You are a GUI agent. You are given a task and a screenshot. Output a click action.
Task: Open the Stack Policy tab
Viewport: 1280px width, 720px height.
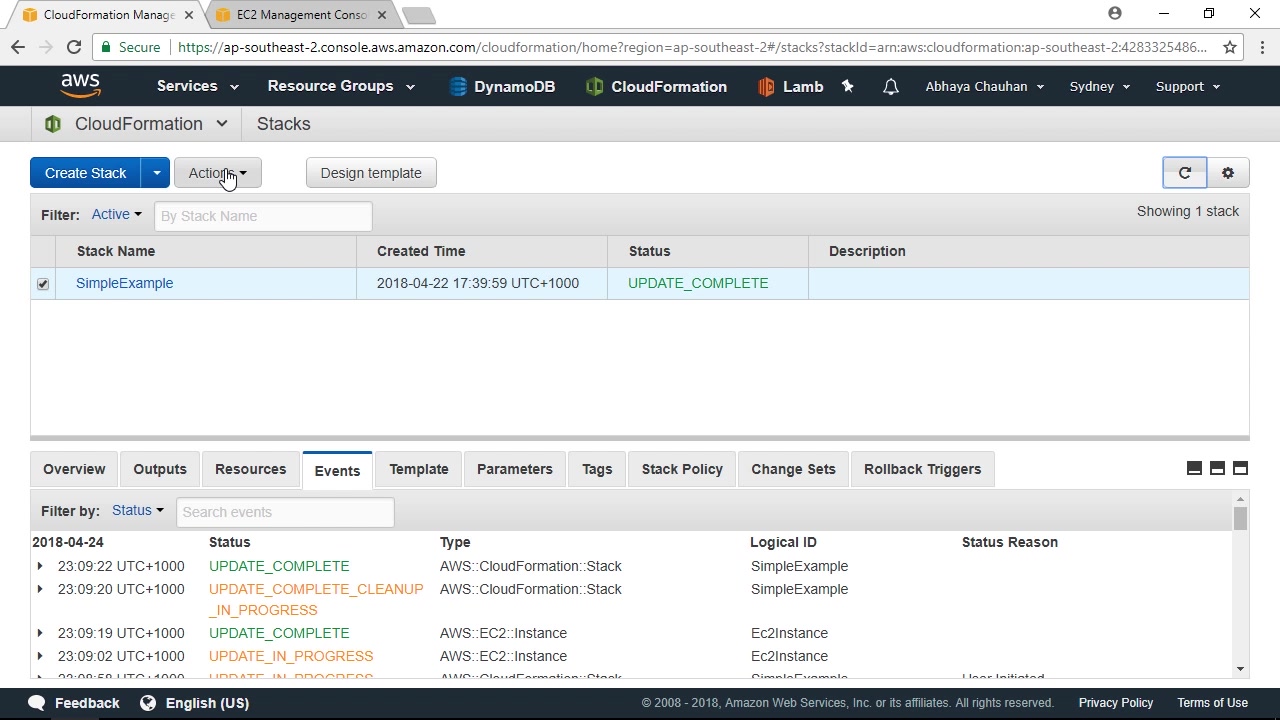(x=682, y=469)
